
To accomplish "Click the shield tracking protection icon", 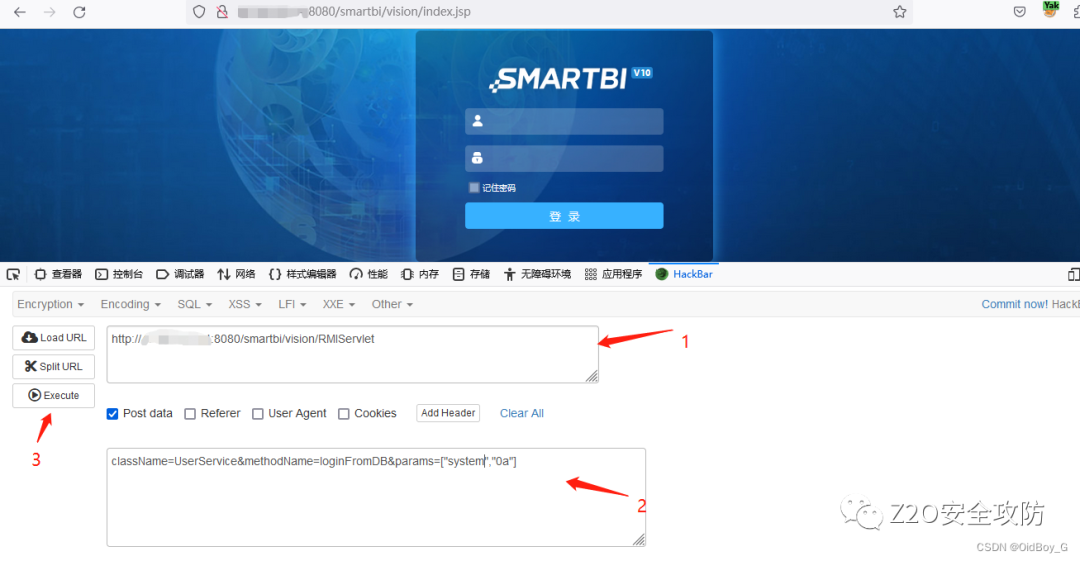I will (199, 12).
